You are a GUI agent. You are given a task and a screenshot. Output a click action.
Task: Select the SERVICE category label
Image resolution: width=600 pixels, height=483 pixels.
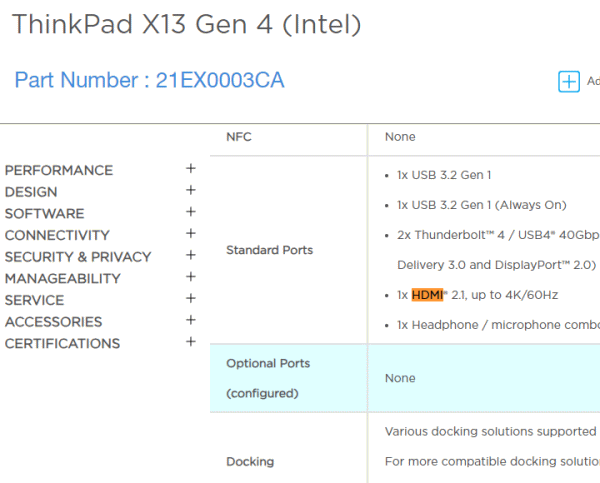click(x=34, y=300)
